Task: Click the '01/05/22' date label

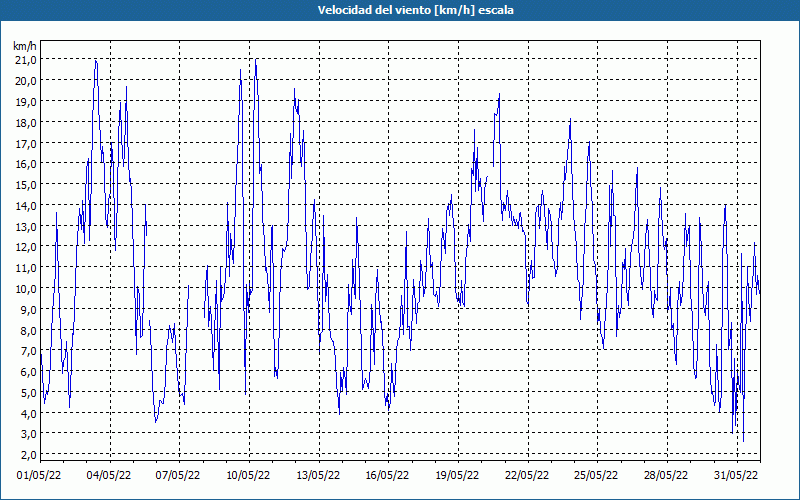Action: [x=39, y=476]
